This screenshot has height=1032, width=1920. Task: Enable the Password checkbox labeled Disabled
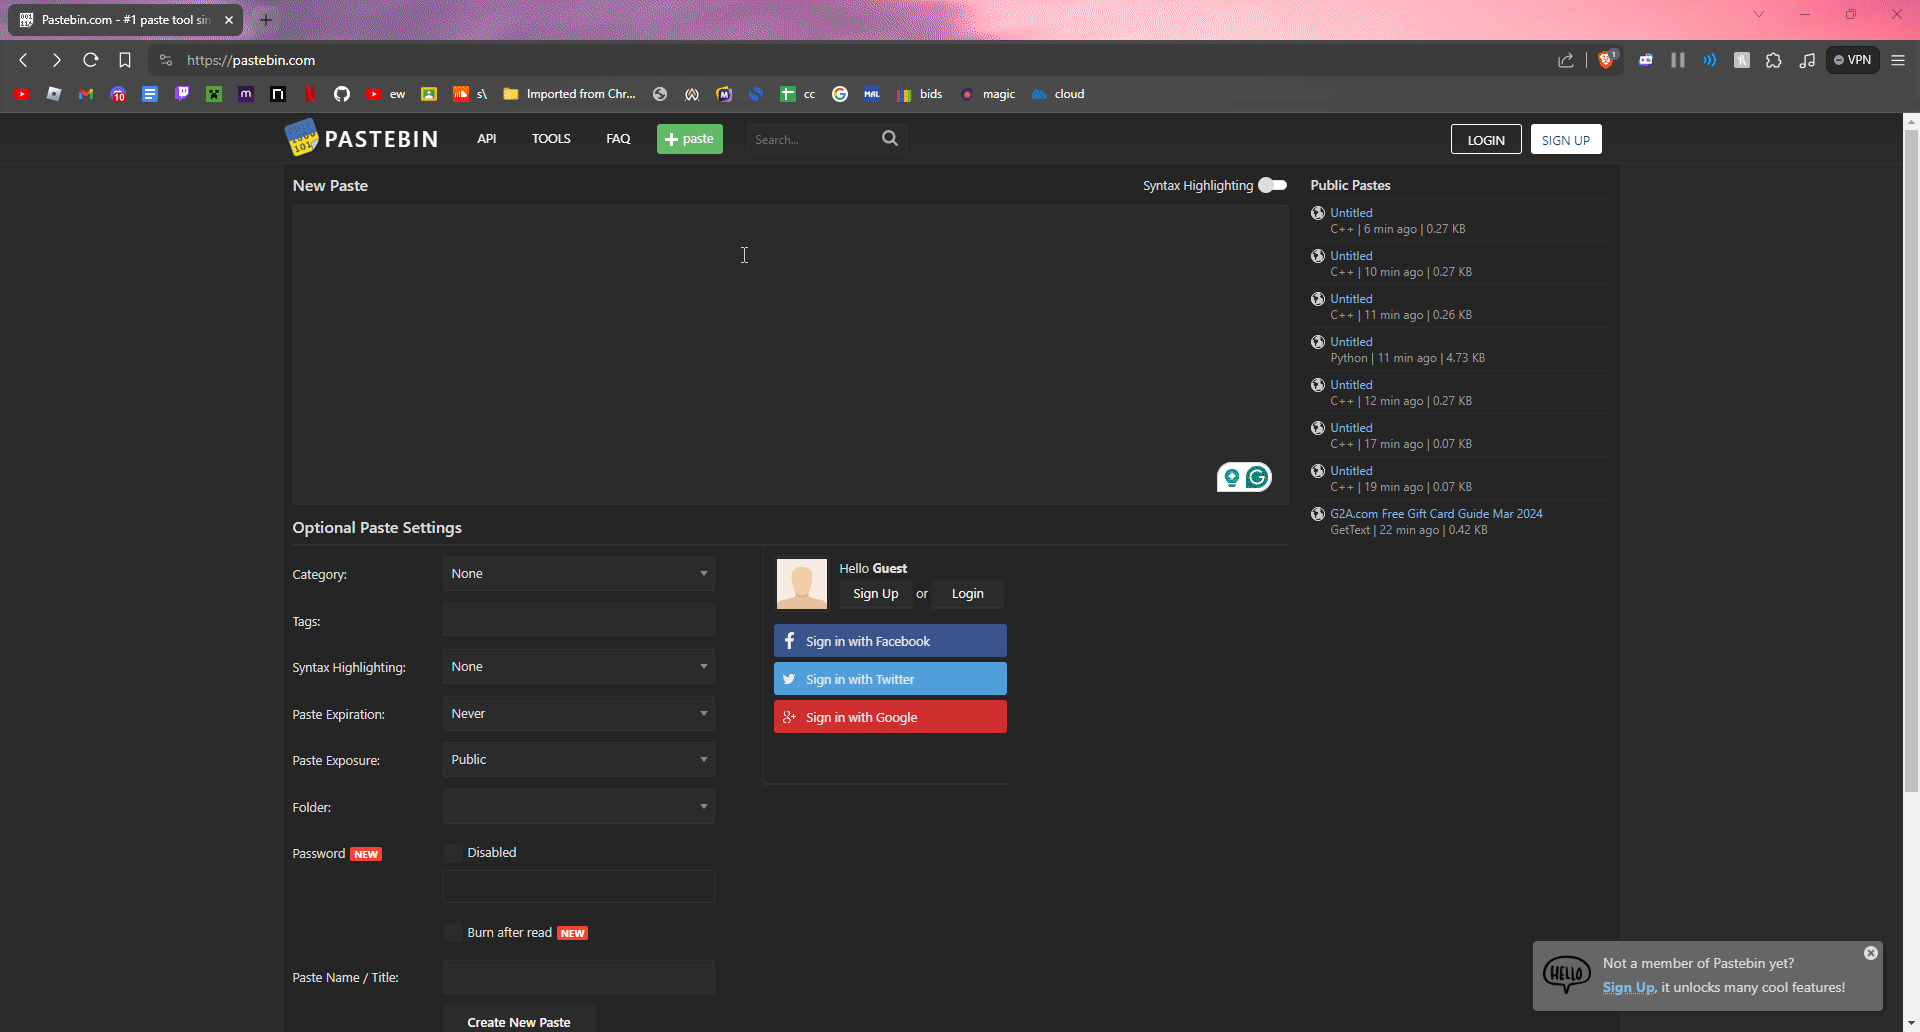453,853
